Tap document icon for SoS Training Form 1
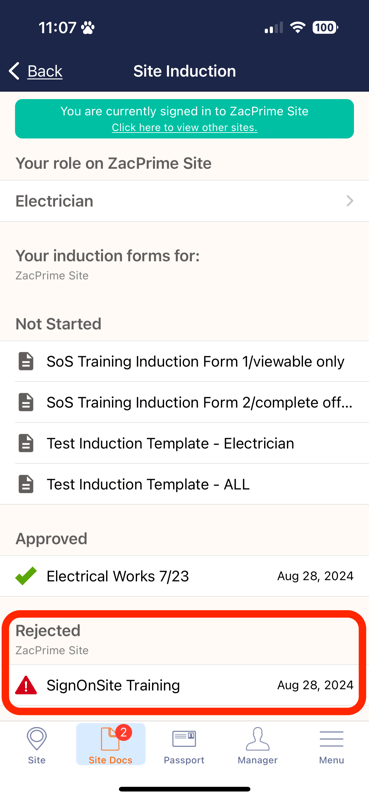Image resolution: width=369 pixels, height=799 pixels. click(26, 362)
